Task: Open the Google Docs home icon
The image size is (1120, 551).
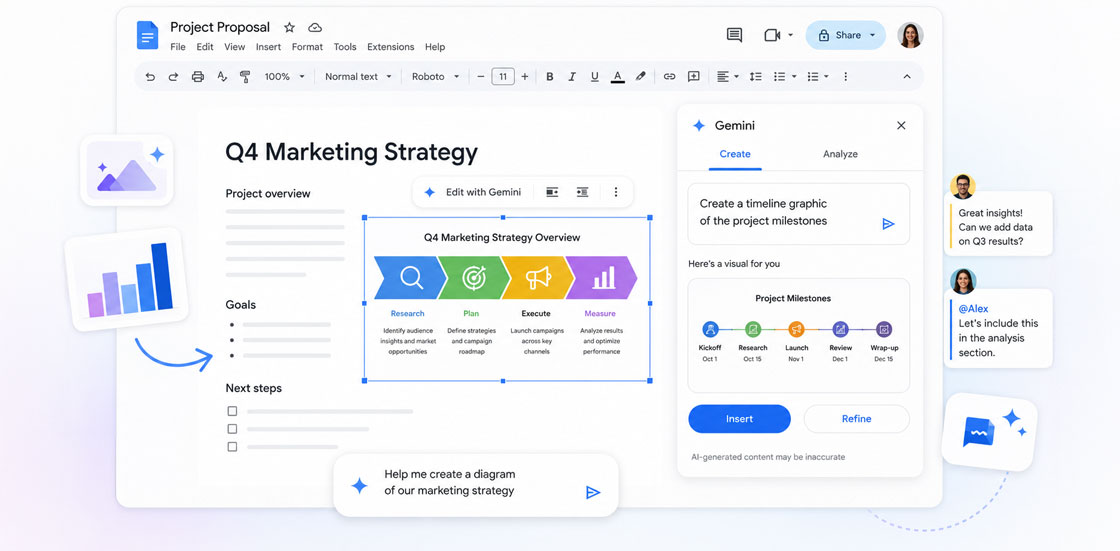Action: [147, 35]
